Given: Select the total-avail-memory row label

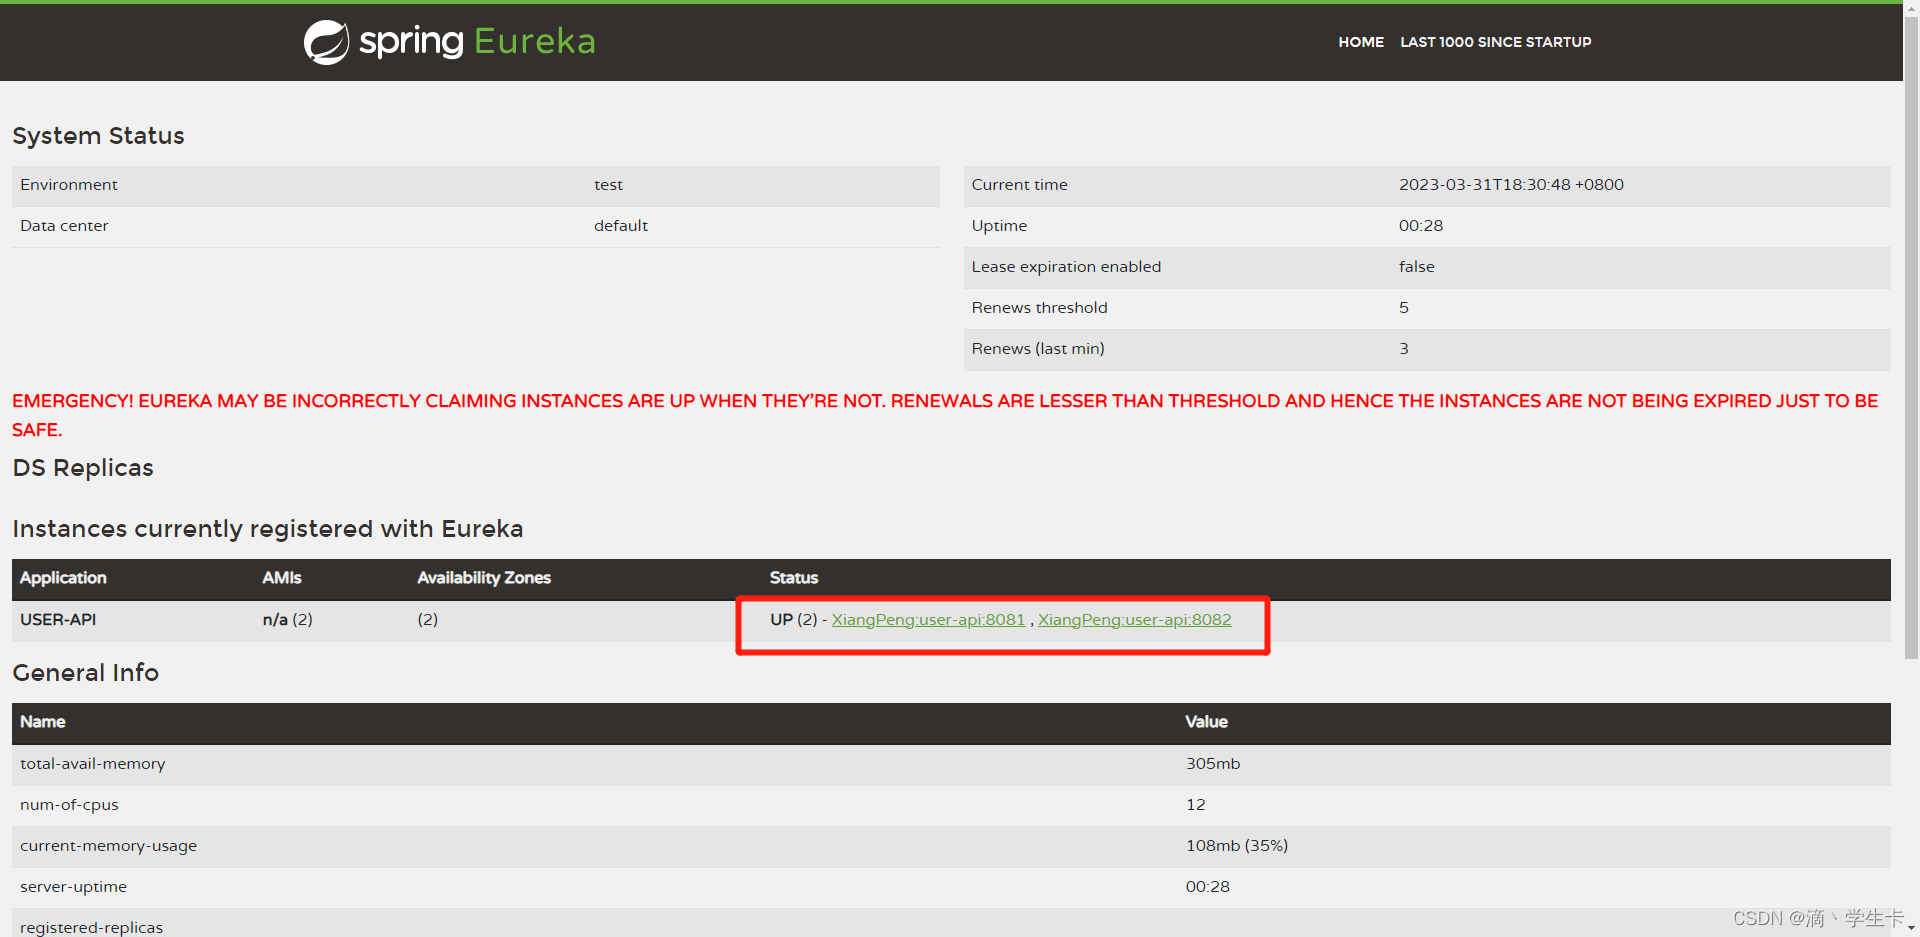Looking at the screenshot, I should (93, 764).
